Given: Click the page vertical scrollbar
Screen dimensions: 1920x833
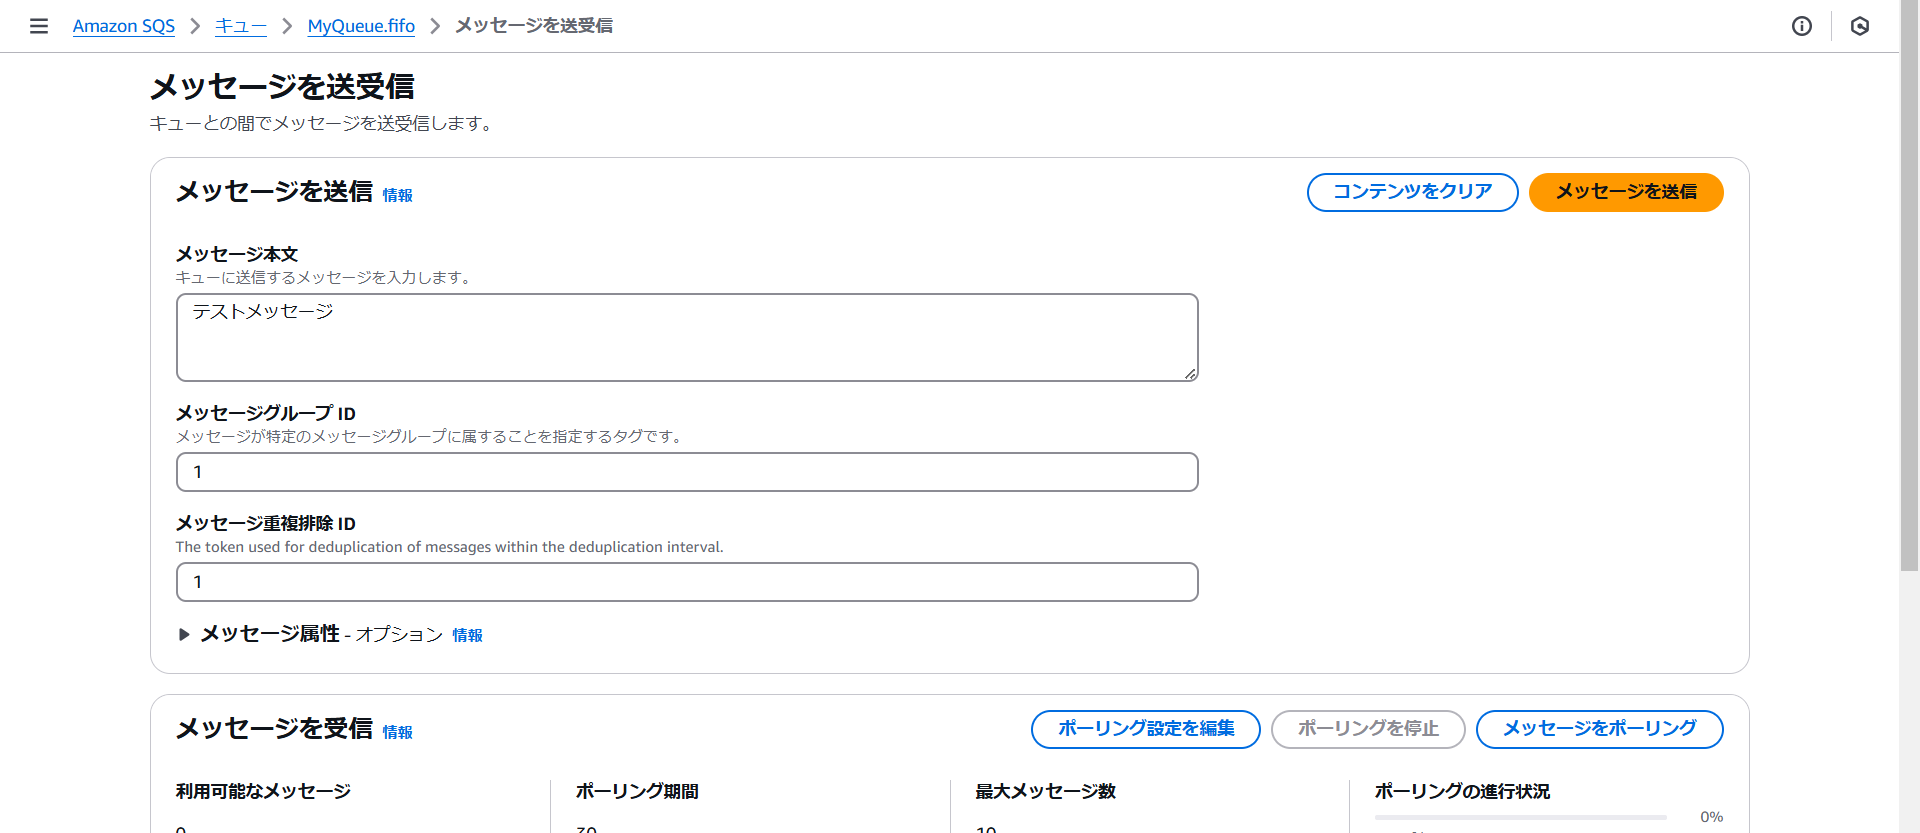Looking at the screenshot, I should pyautogui.click(x=1909, y=300).
